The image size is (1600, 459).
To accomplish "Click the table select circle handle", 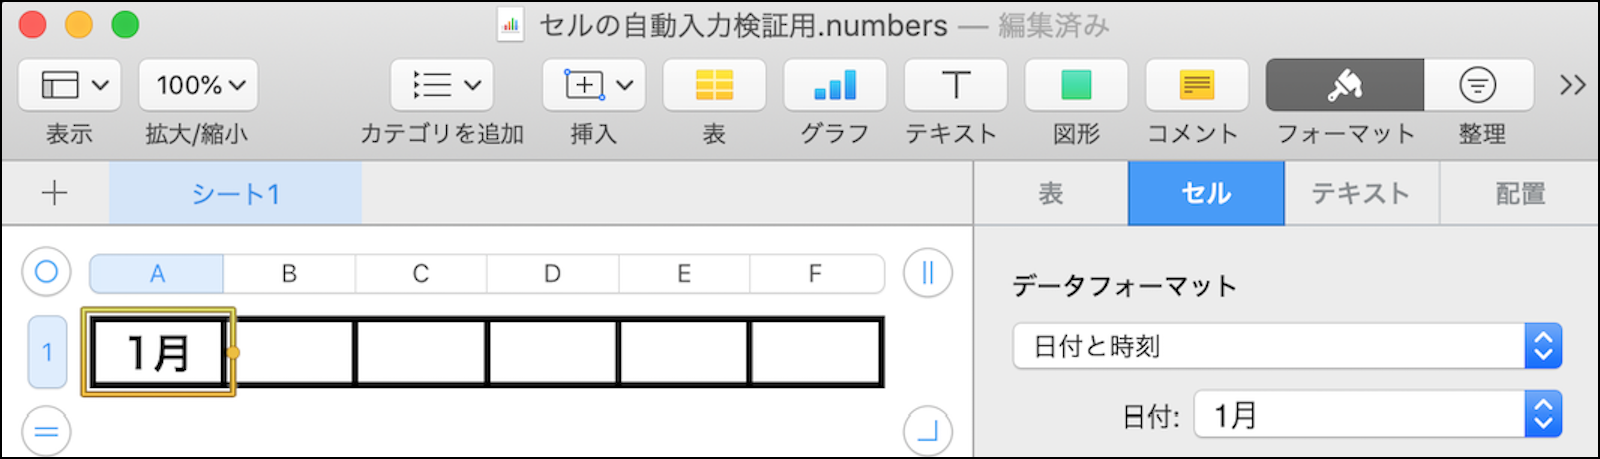I will 47,272.
